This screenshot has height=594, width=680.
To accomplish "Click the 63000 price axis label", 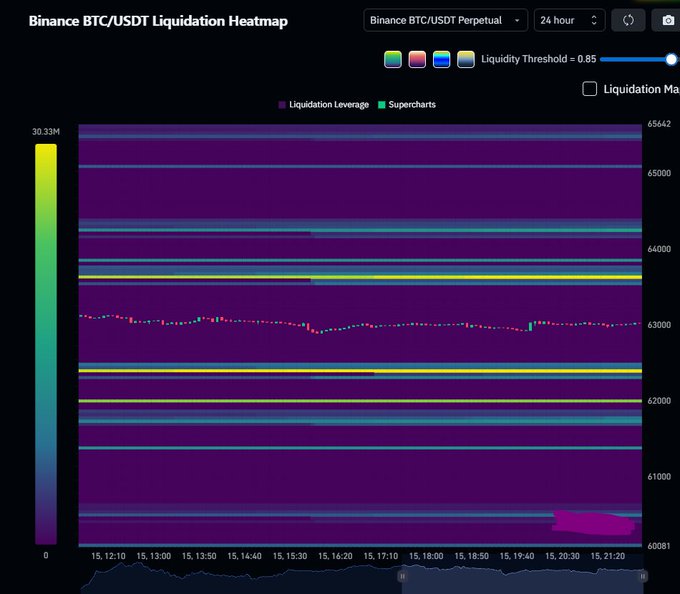I will (x=659, y=325).
